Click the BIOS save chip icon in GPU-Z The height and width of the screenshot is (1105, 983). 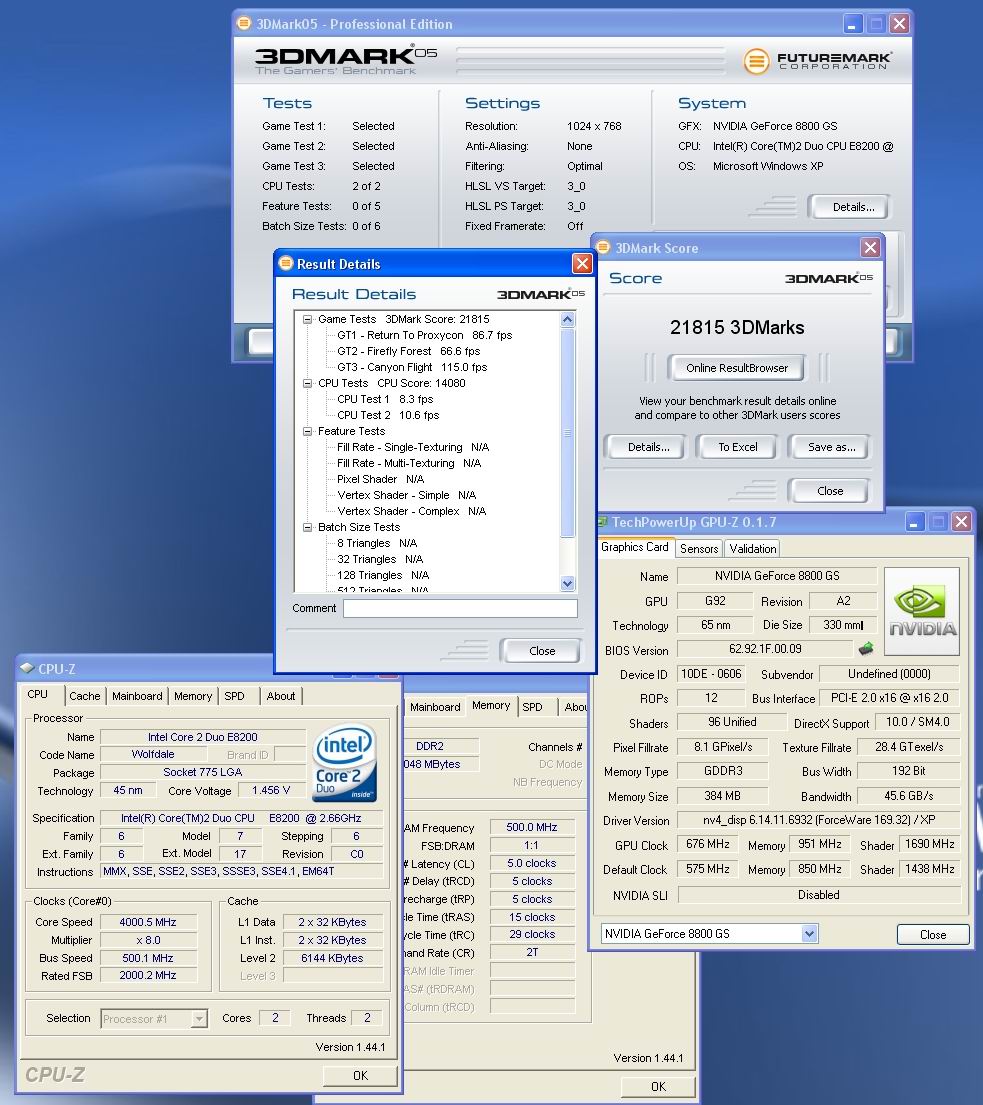(x=866, y=648)
